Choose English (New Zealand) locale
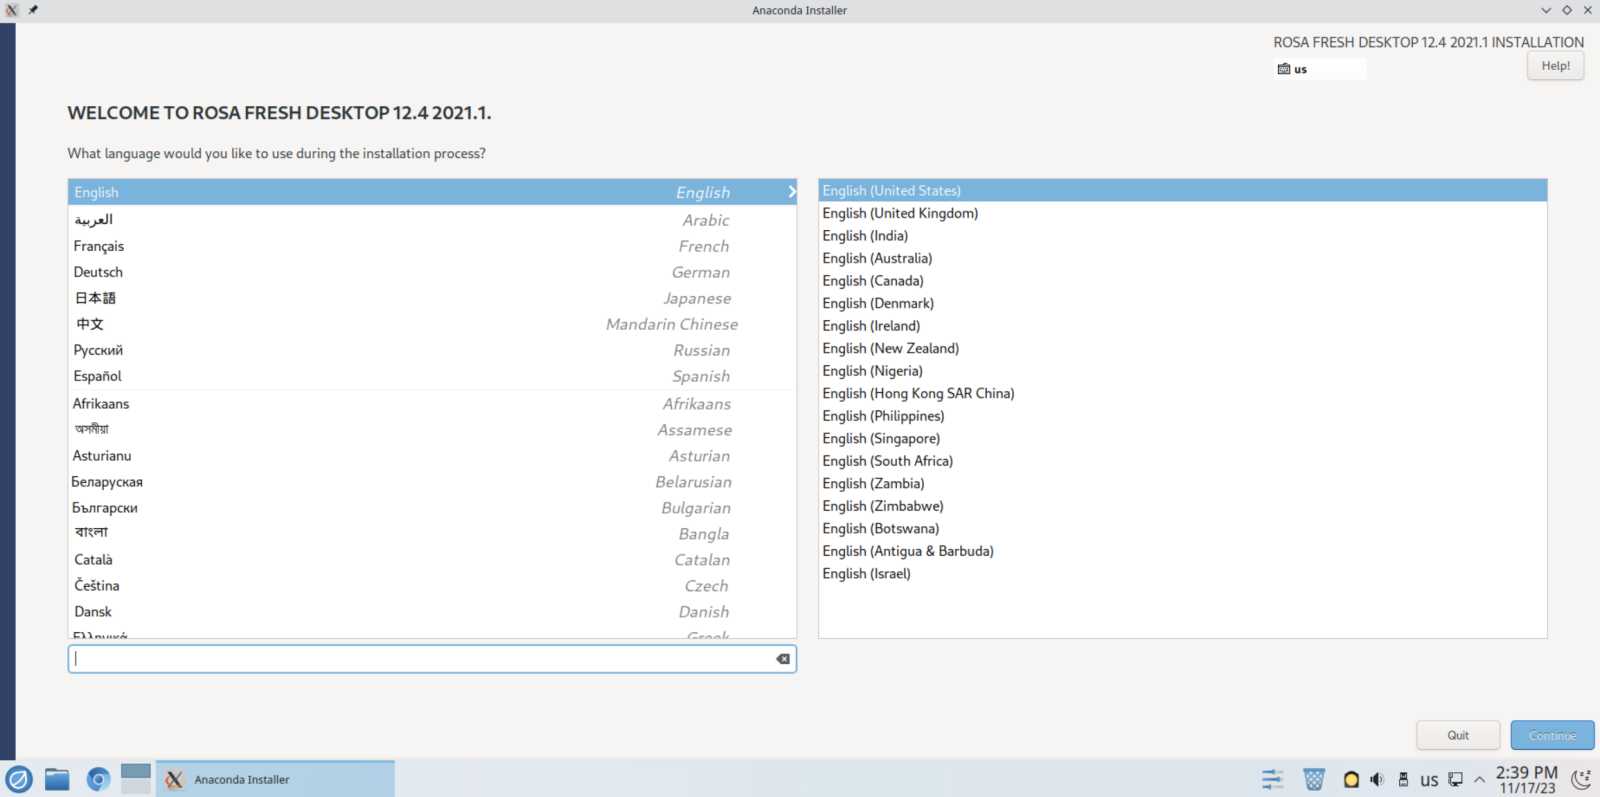Viewport: 1600px width, 797px height. point(1182,348)
